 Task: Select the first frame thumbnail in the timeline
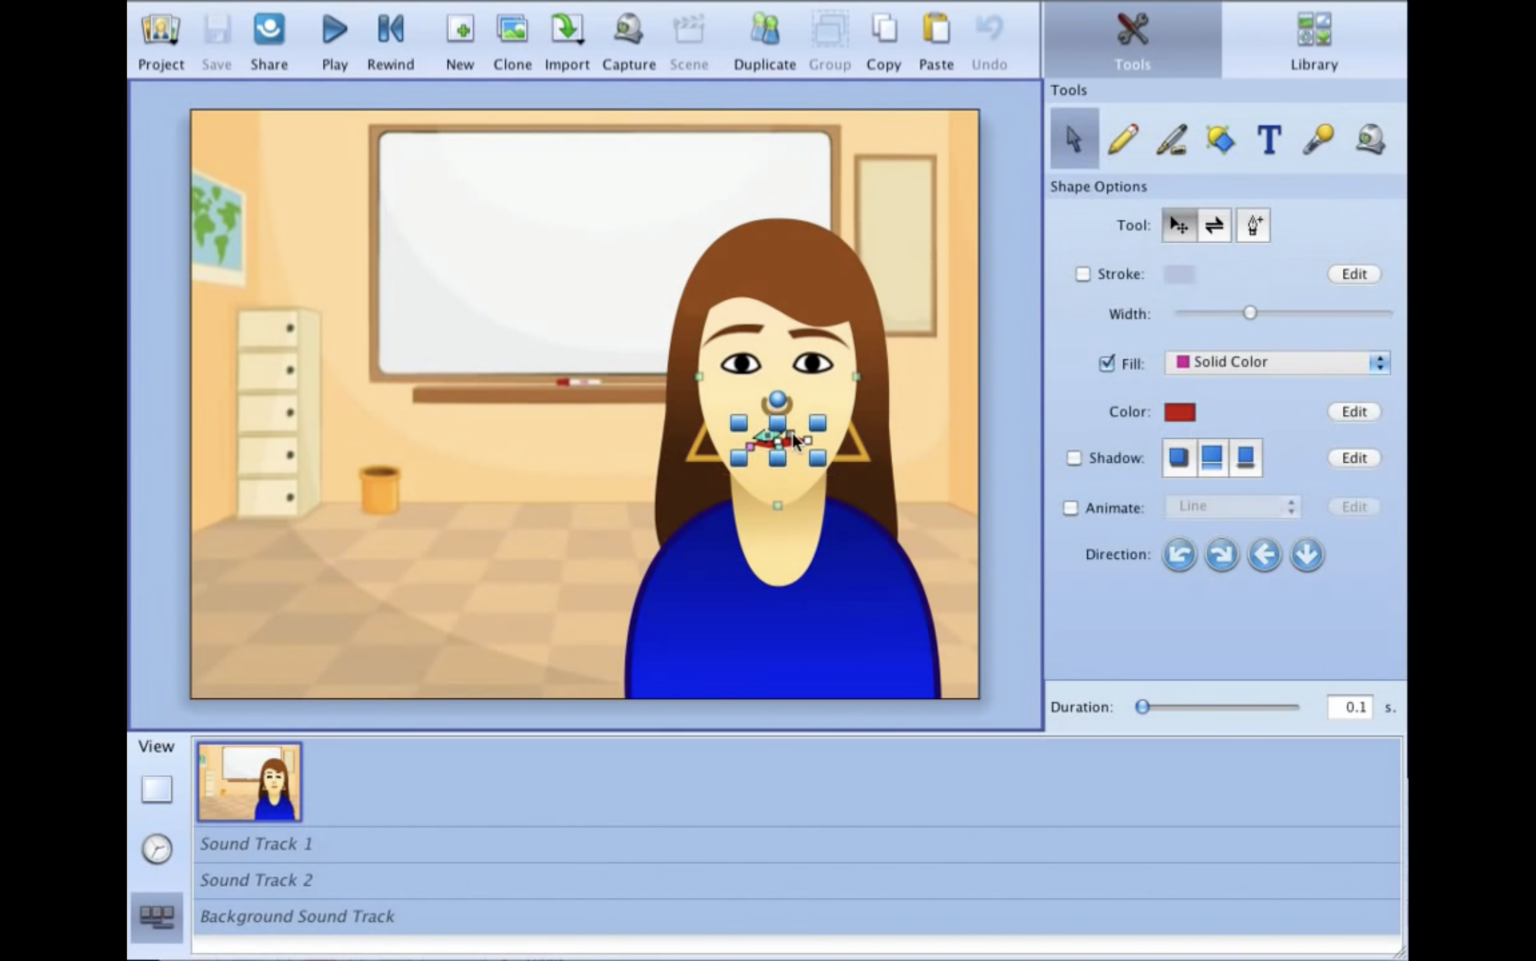(x=248, y=782)
